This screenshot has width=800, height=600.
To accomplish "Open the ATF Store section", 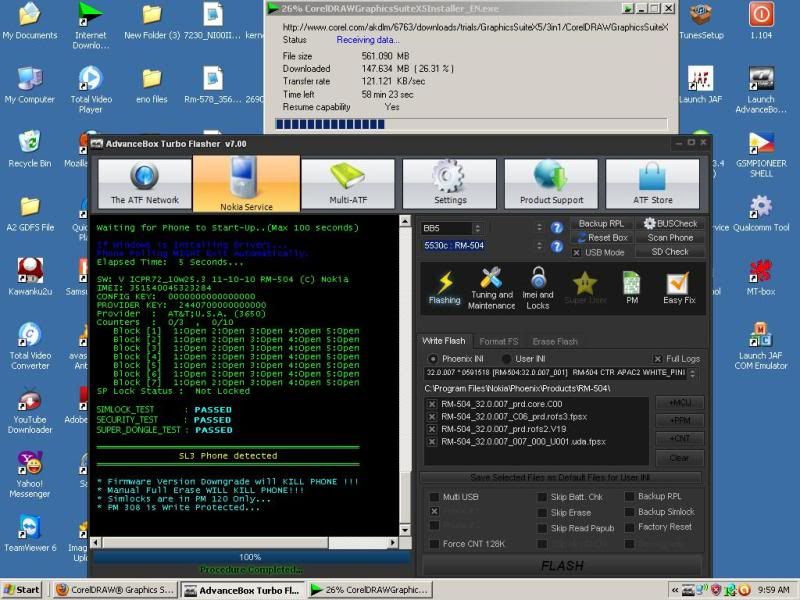I will tap(653, 183).
